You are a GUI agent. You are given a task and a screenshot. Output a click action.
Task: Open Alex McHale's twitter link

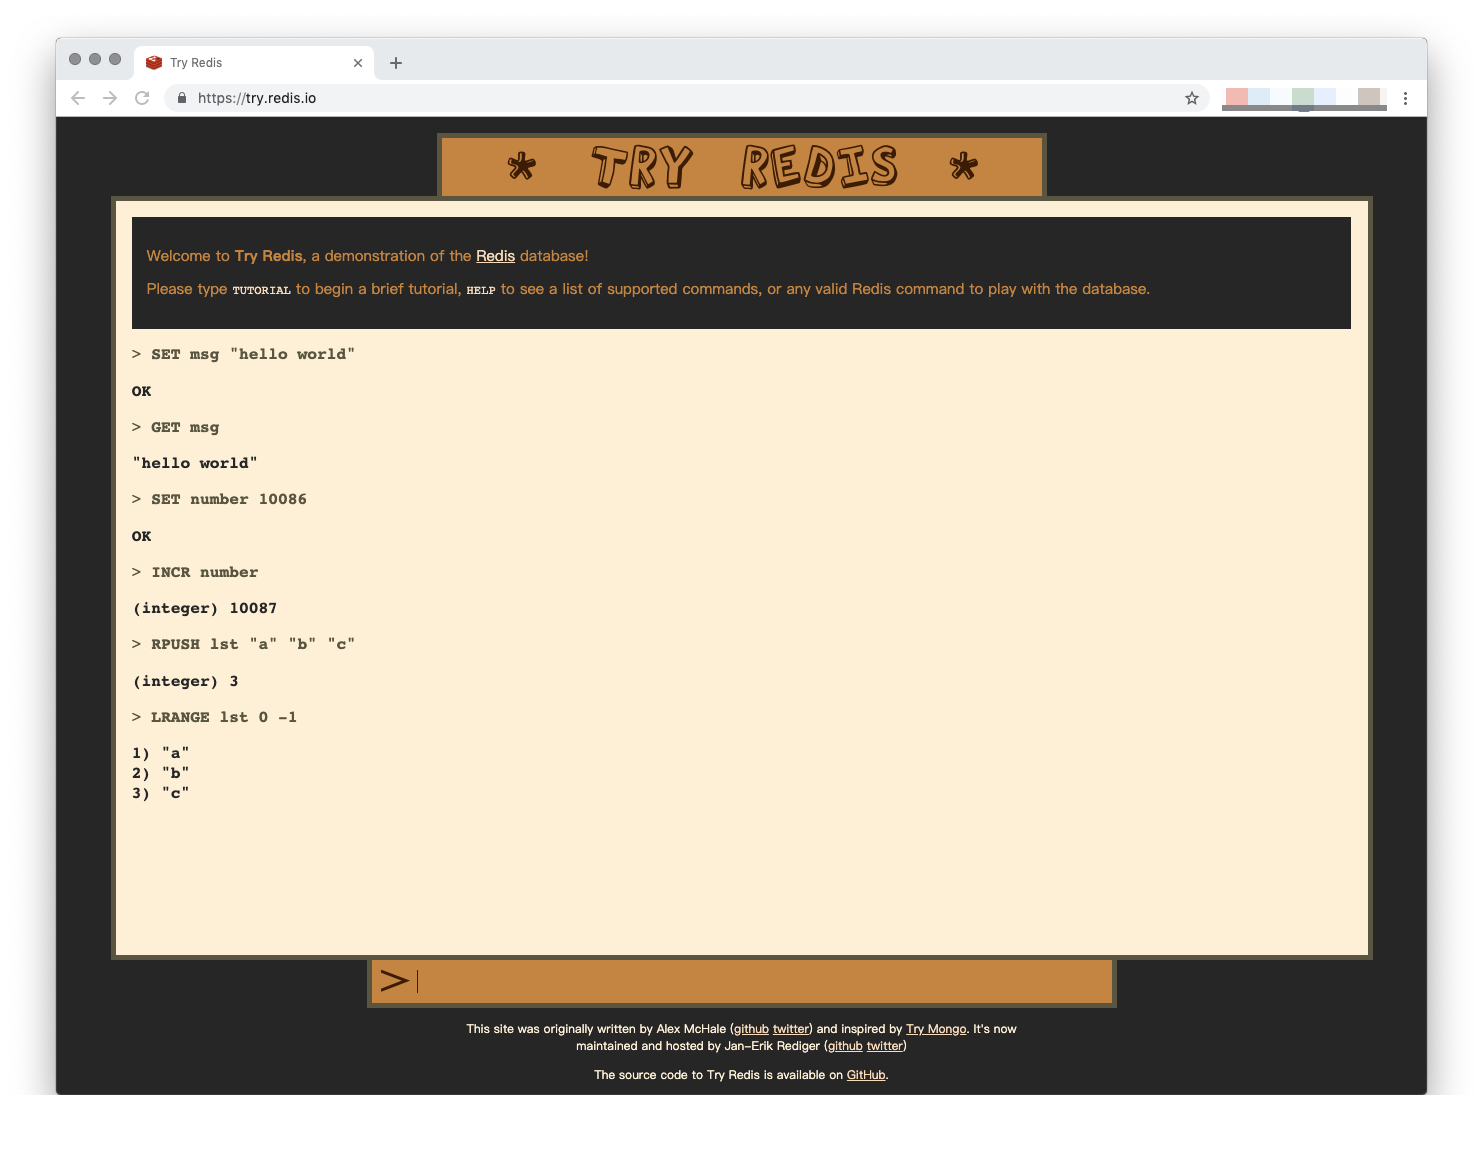pos(790,1029)
